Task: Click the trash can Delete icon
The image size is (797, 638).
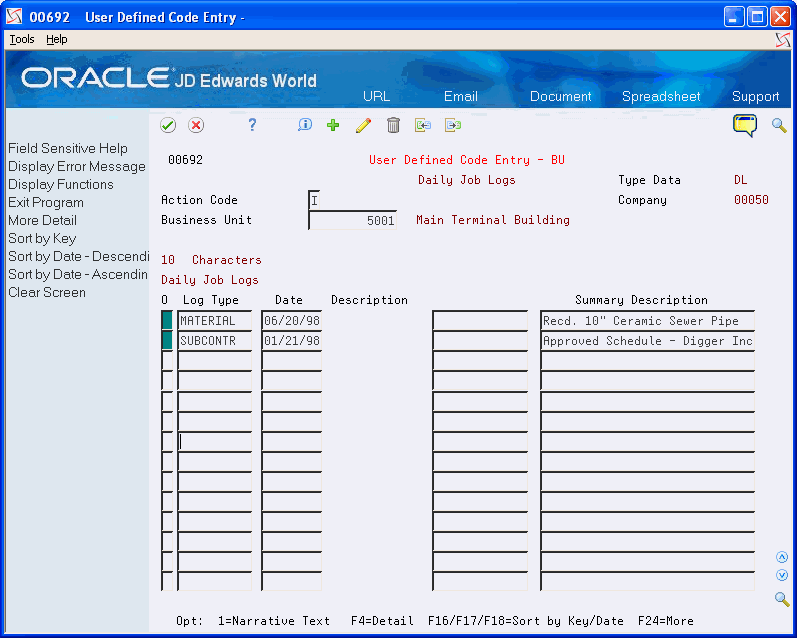Action: pos(393,125)
